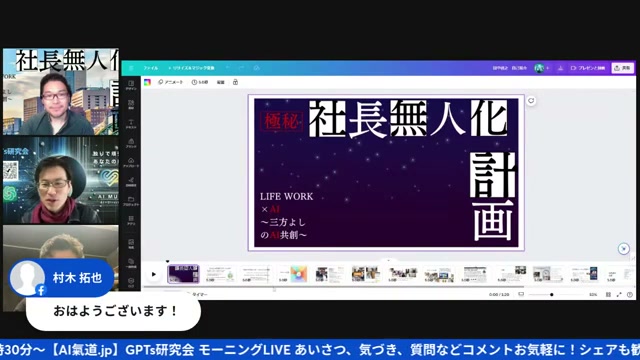This screenshot has height=360, width=640.
Task: Open the ブランド panel in sidebar
Action: tap(131, 143)
